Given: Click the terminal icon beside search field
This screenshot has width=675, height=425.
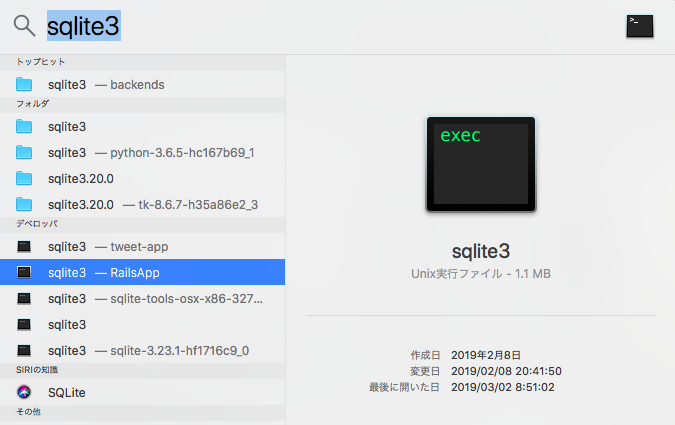Looking at the screenshot, I should pyautogui.click(x=640, y=27).
